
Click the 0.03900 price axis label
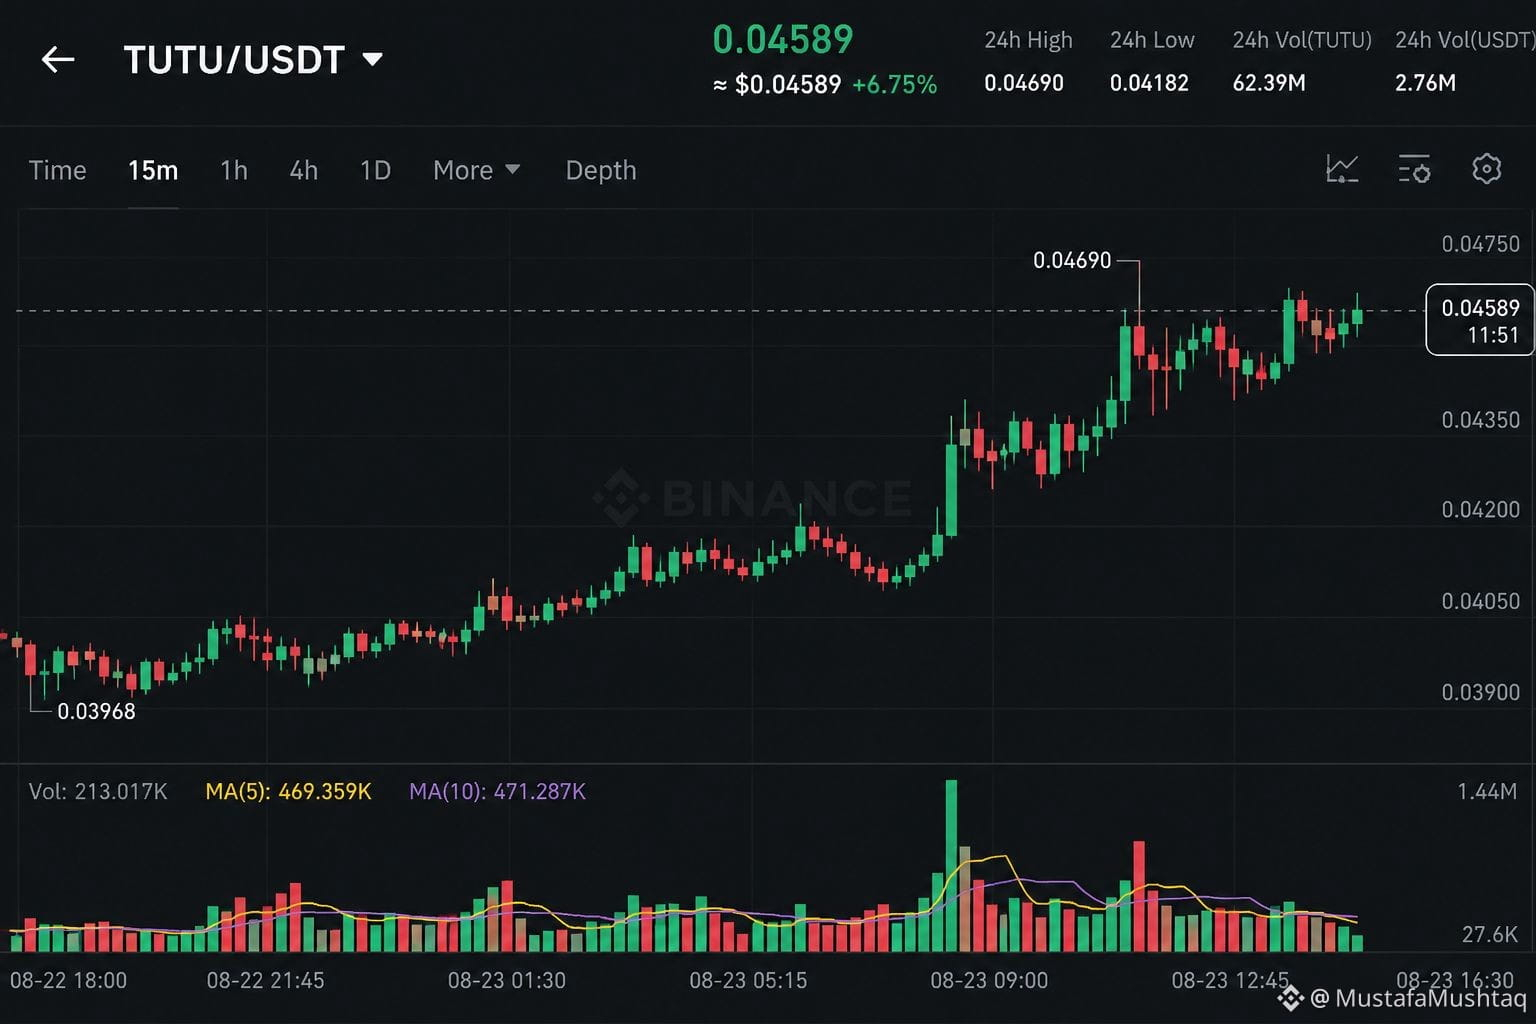(1480, 692)
